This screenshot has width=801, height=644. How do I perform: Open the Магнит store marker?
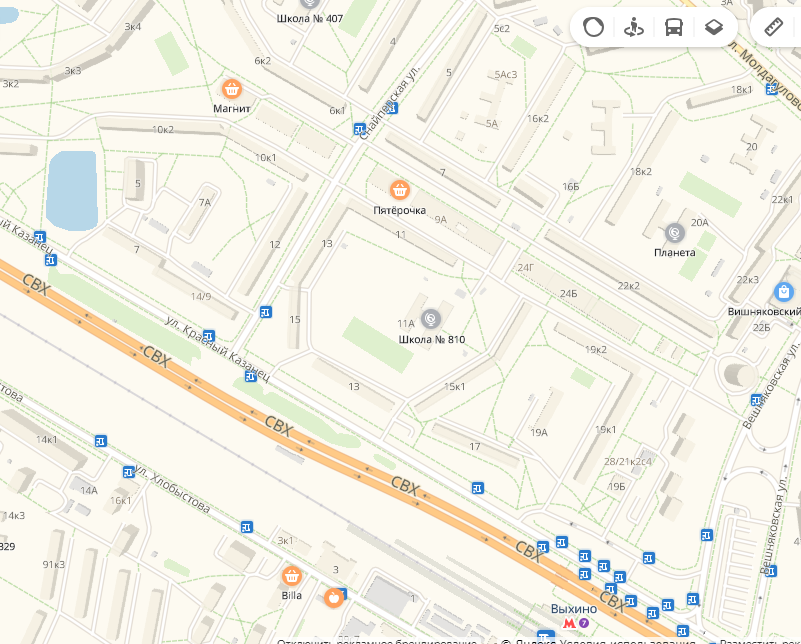click(x=232, y=89)
